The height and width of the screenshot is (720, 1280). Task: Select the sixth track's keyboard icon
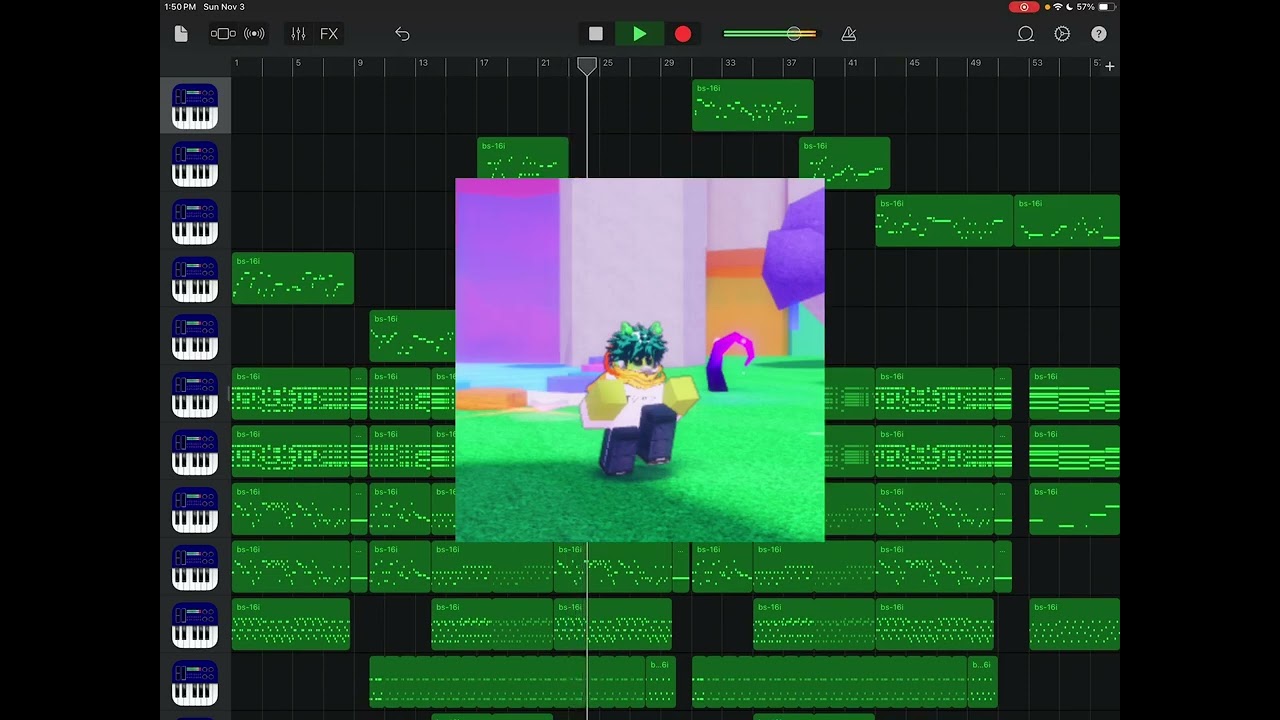coord(195,395)
